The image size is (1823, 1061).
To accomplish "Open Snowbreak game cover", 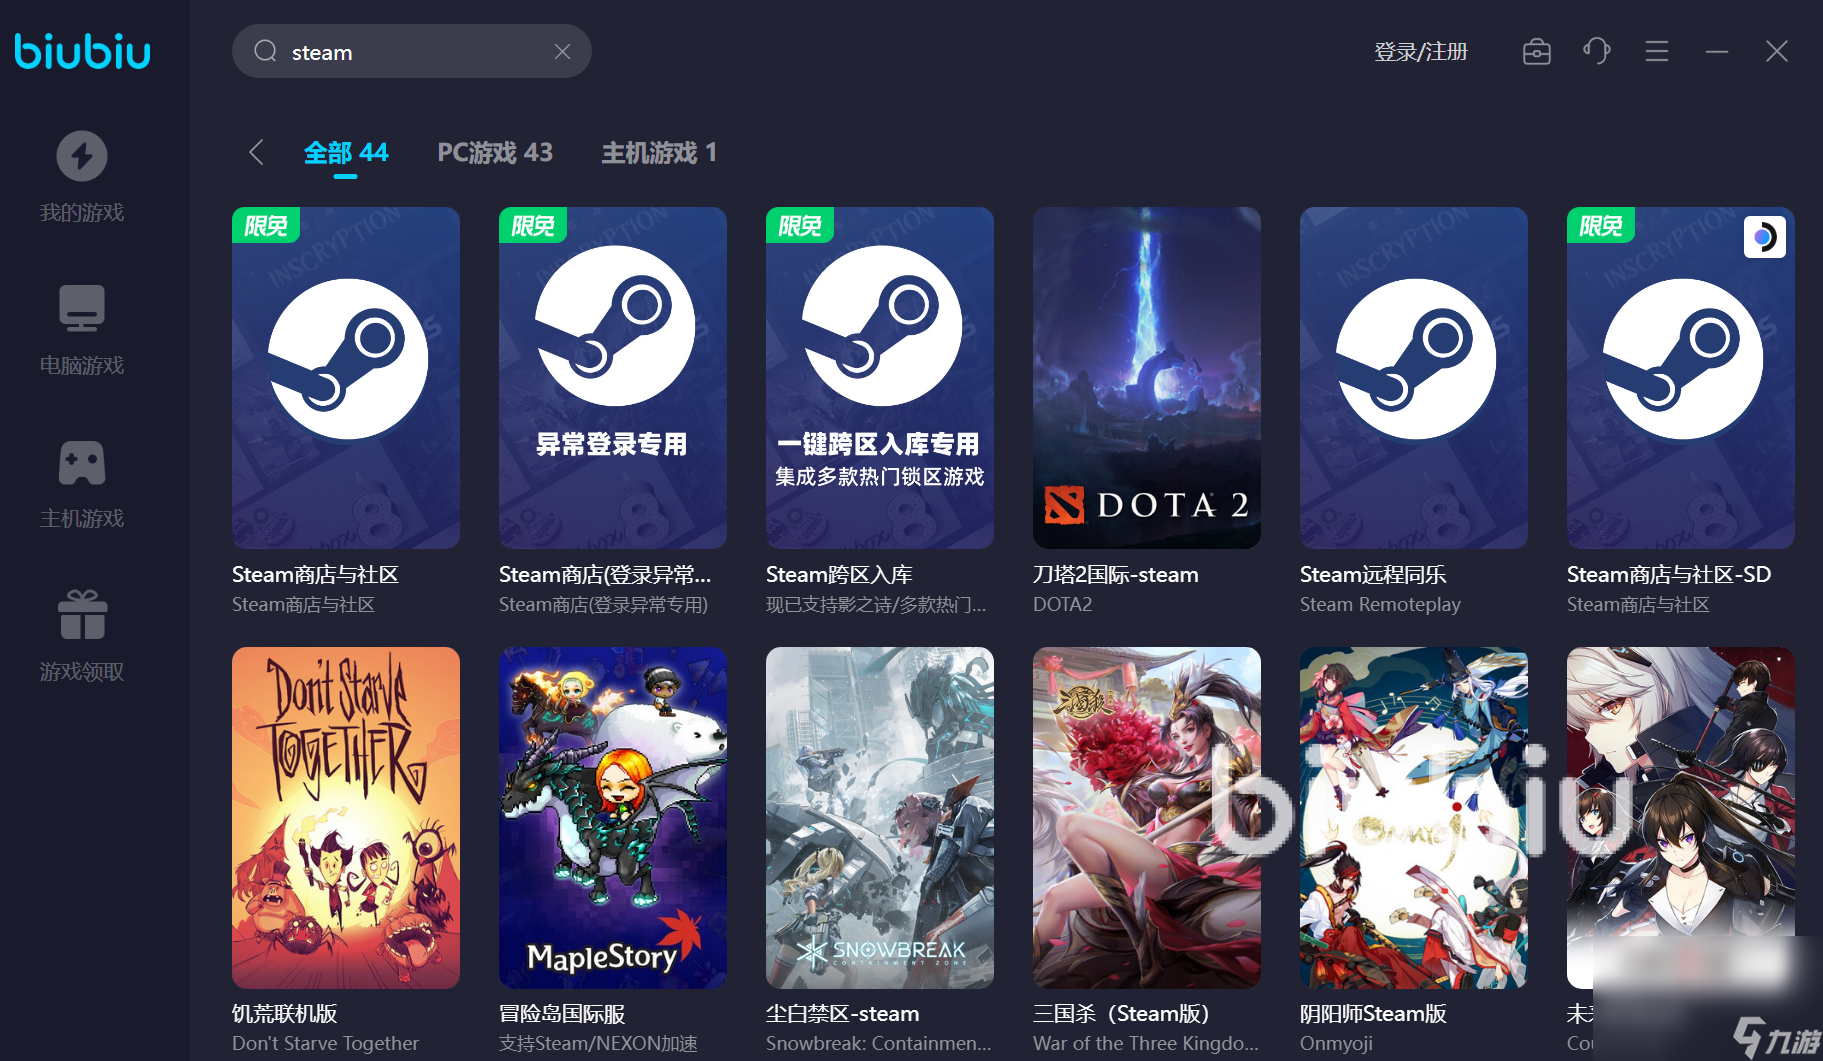I will [x=880, y=818].
